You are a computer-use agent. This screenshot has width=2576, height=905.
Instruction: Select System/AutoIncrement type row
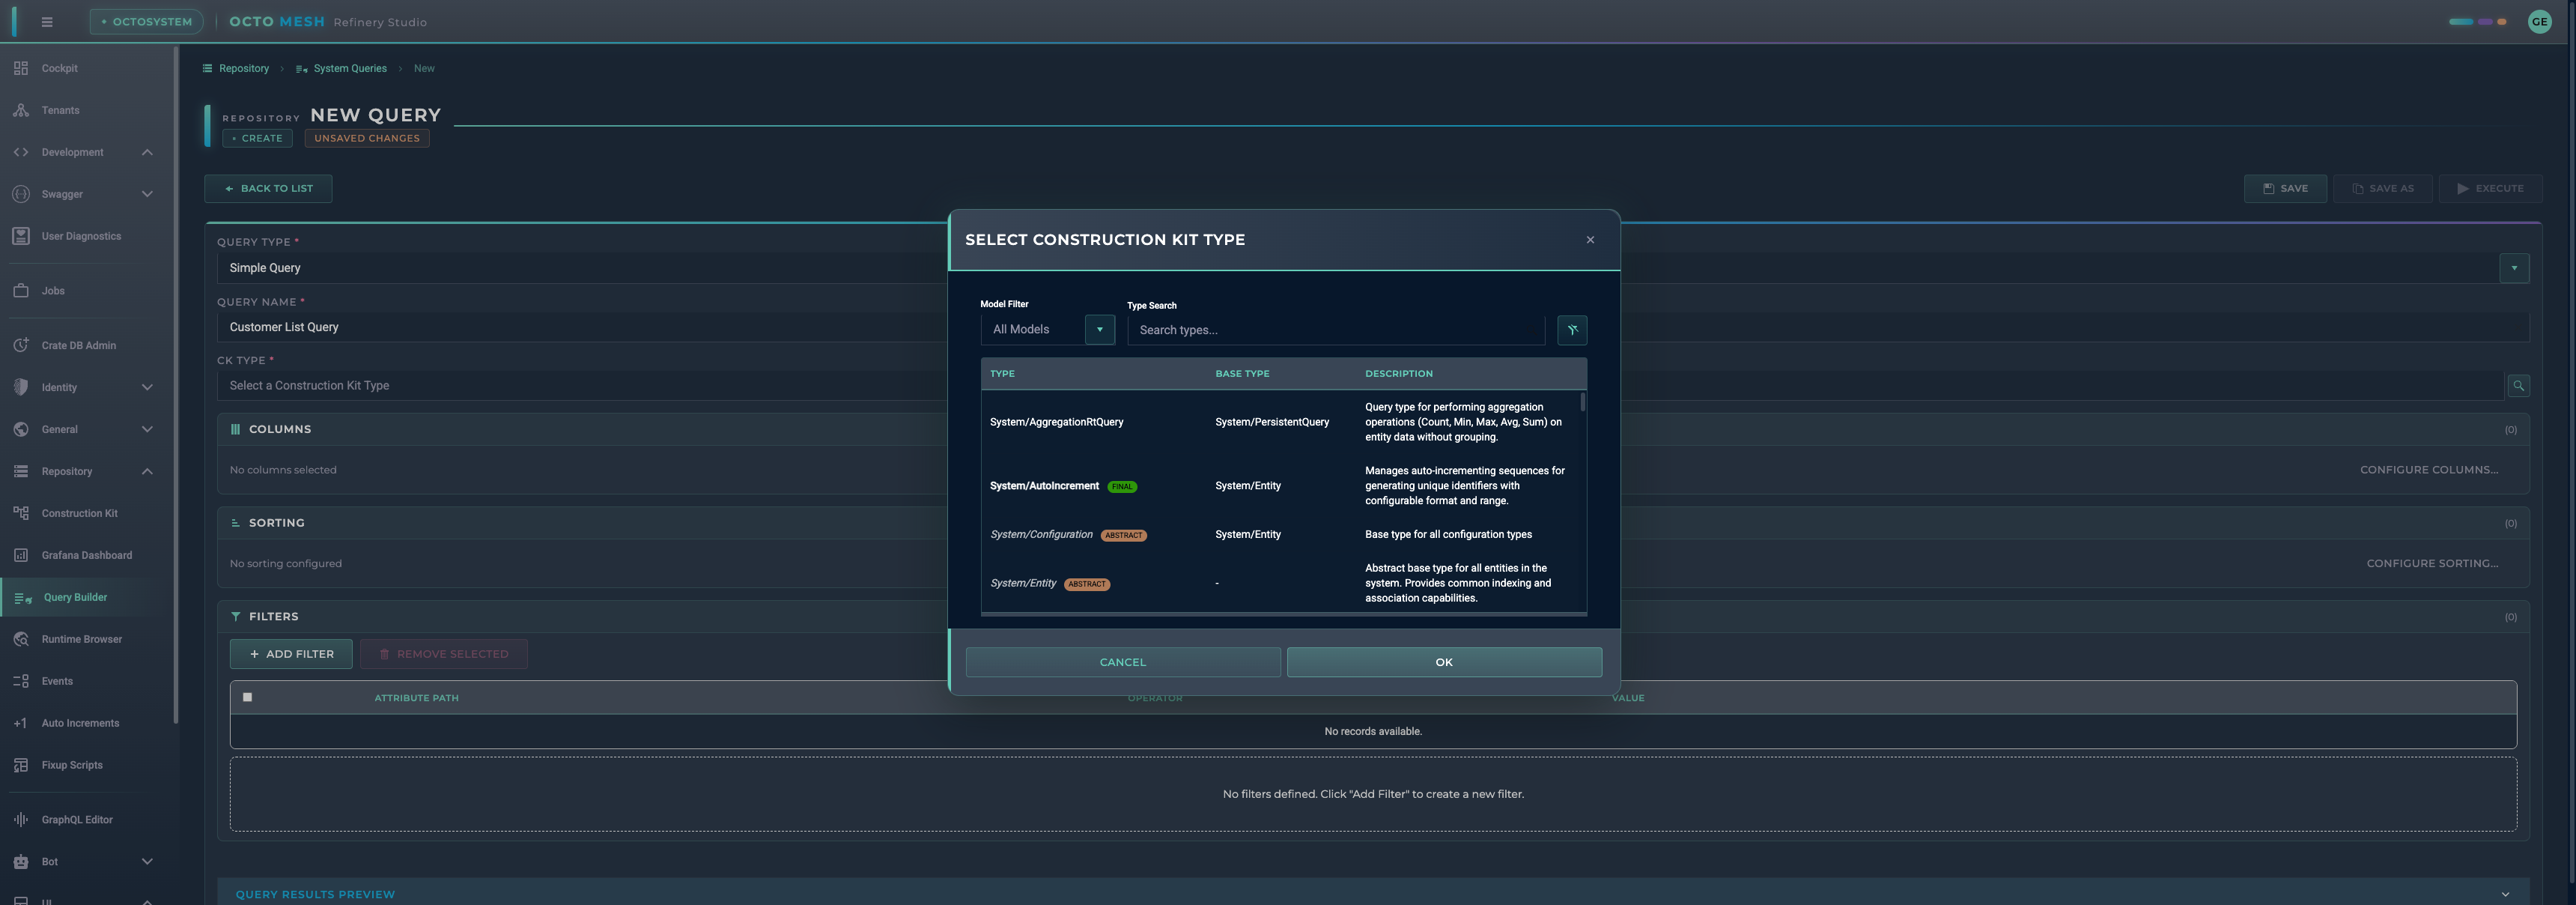[x=1044, y=486]
